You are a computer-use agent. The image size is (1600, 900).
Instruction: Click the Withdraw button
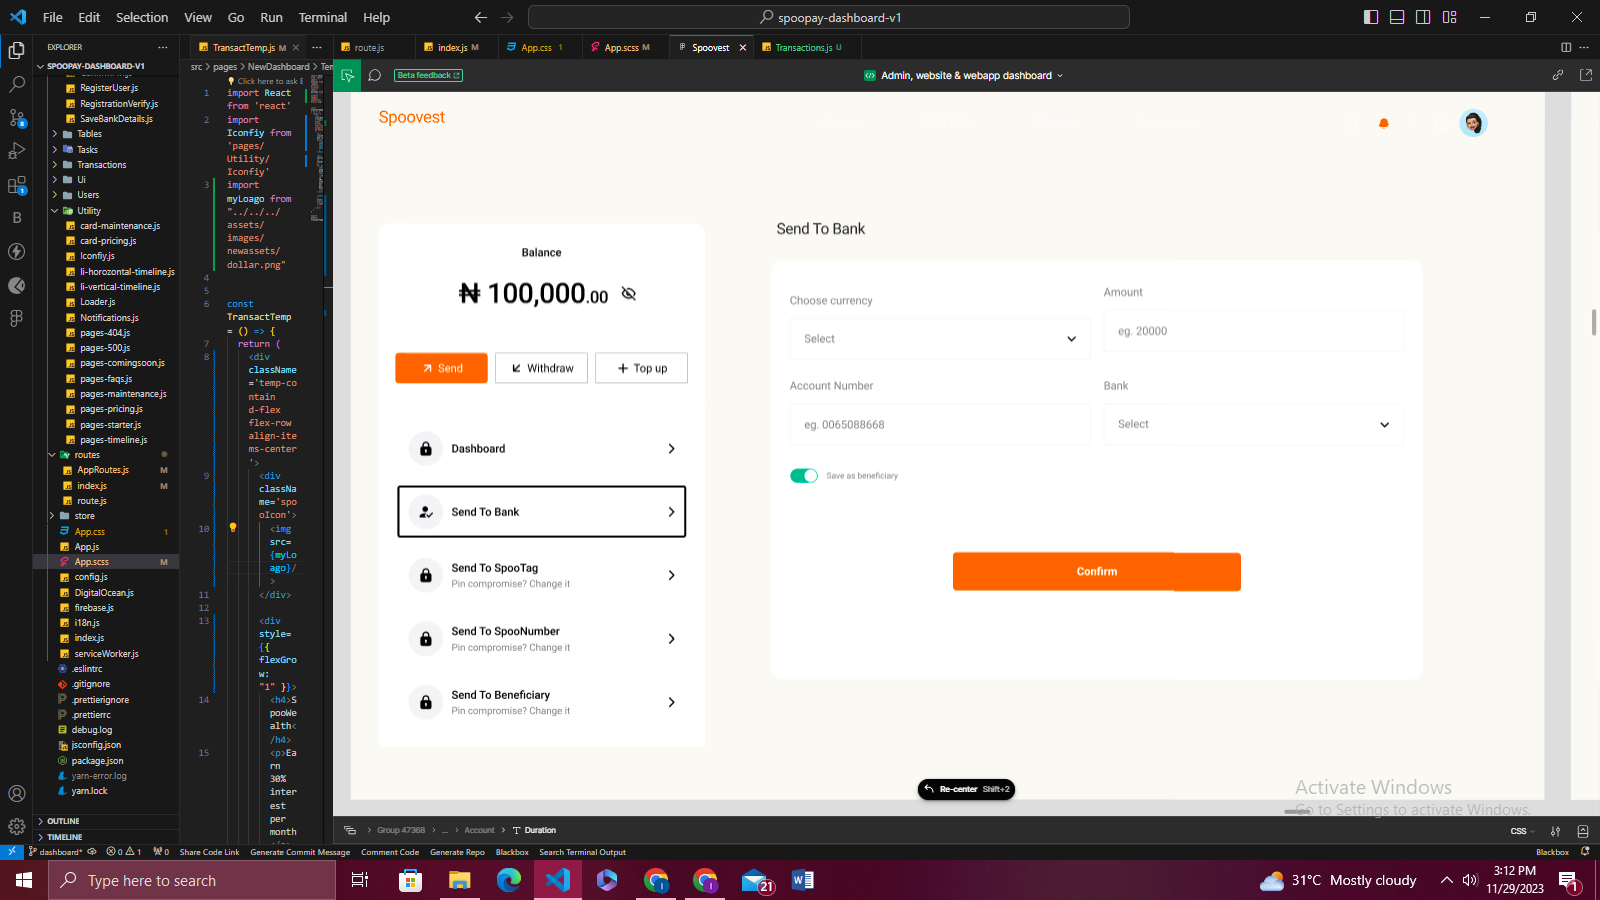tap(542, 368)
